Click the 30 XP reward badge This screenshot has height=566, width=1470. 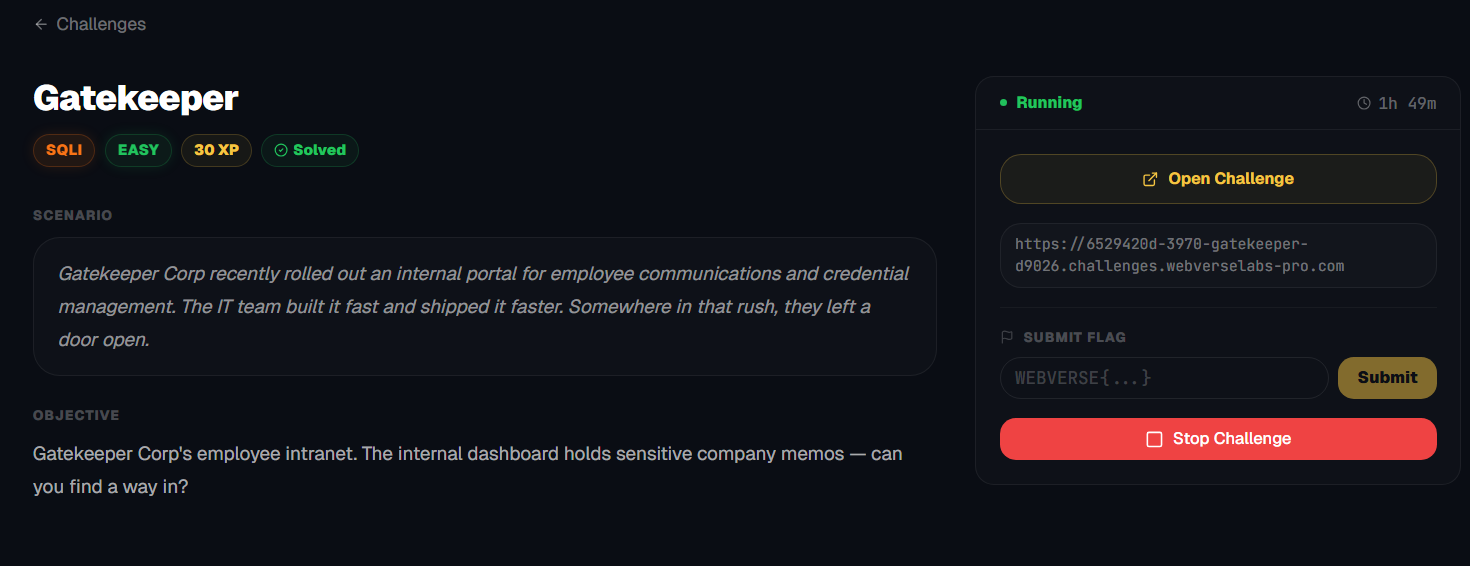[216, 150]
